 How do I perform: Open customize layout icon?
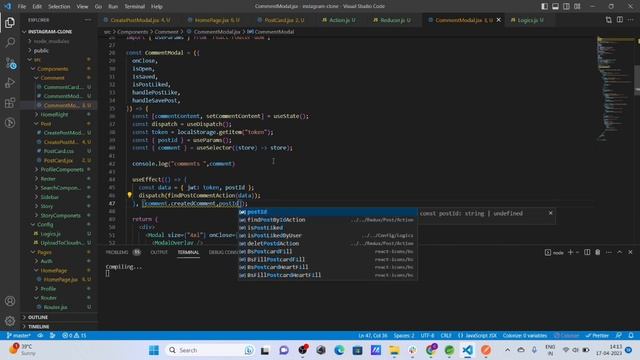tap(577, 6)
